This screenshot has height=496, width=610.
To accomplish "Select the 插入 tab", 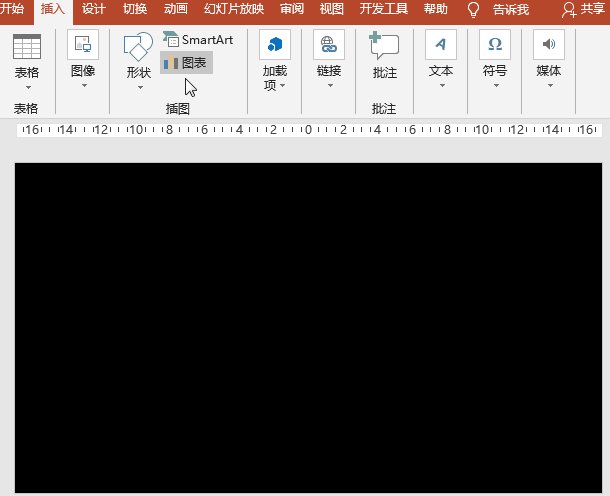I will [x=53, y=9].
